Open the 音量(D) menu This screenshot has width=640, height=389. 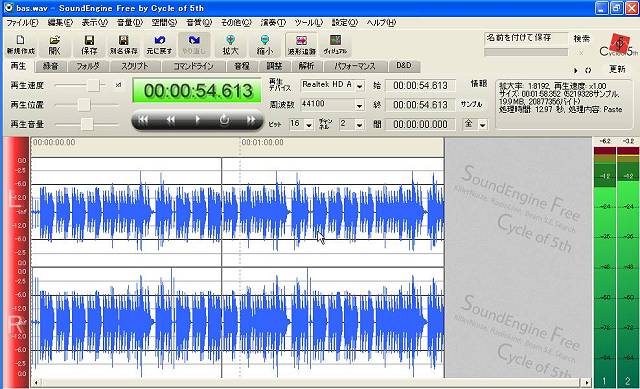(x=129, y=22)
